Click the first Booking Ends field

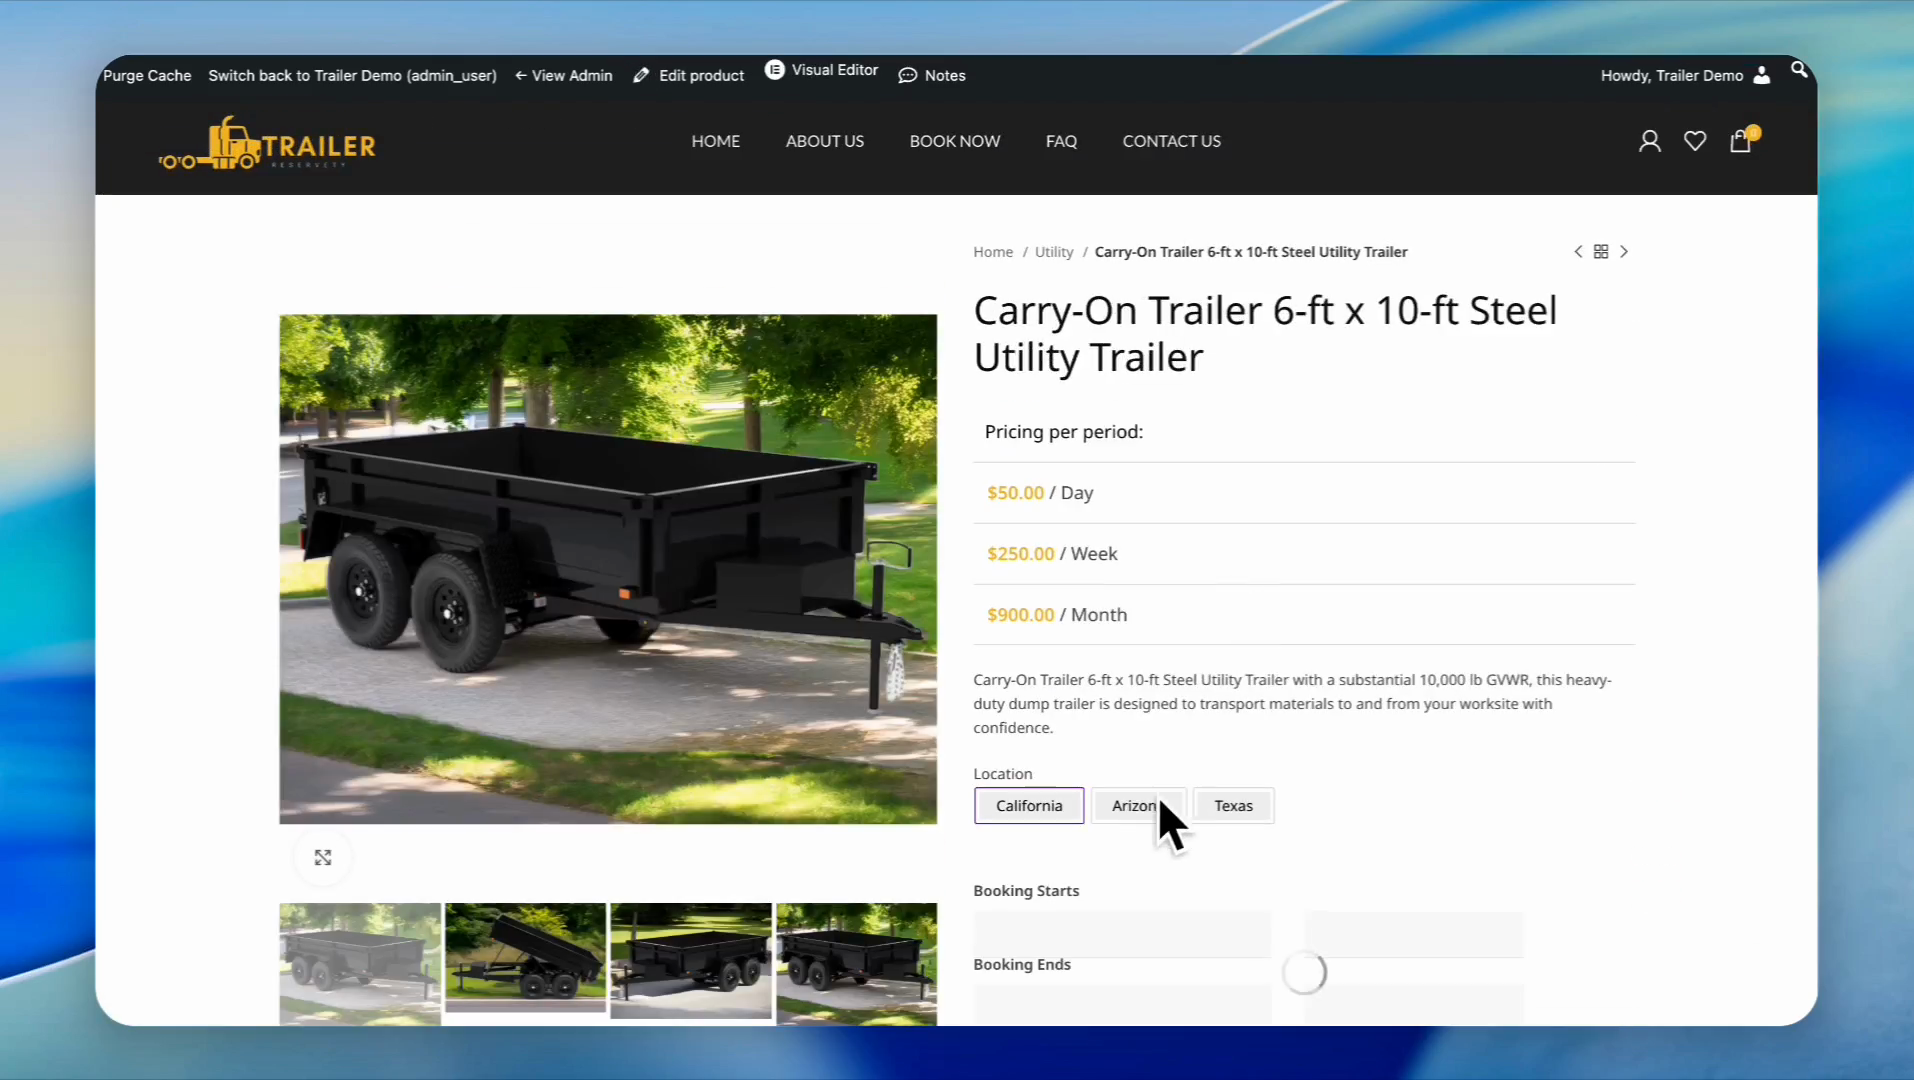tap(1122, 1005)
